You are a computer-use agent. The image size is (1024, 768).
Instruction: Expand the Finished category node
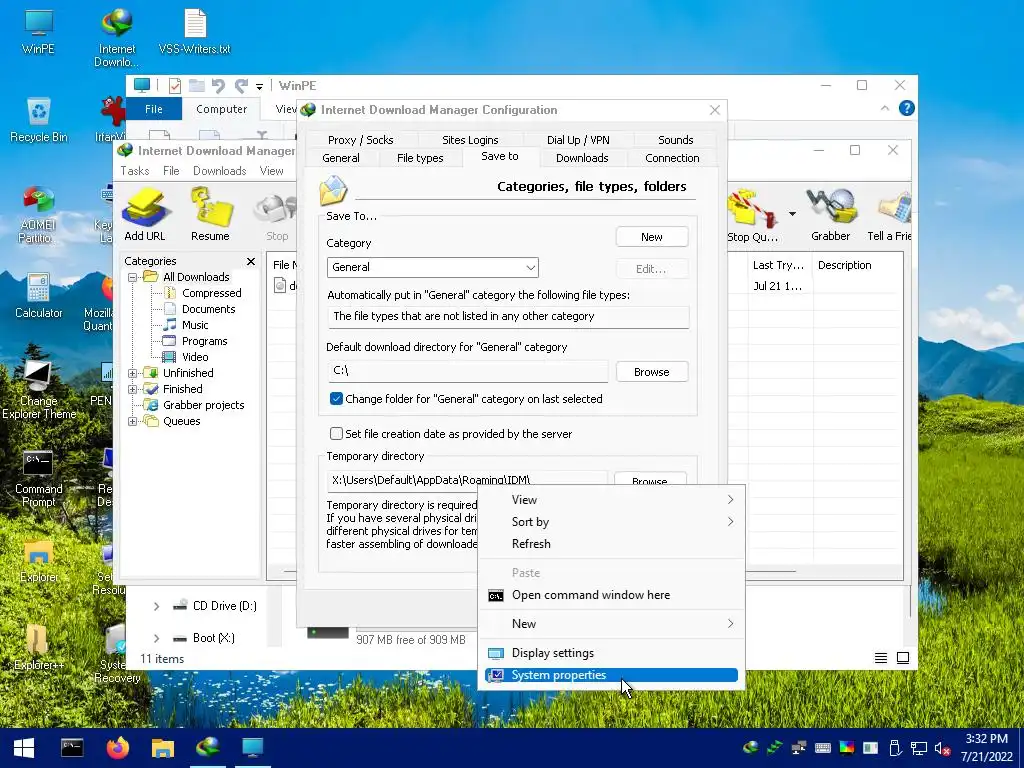tap(133, 389)
